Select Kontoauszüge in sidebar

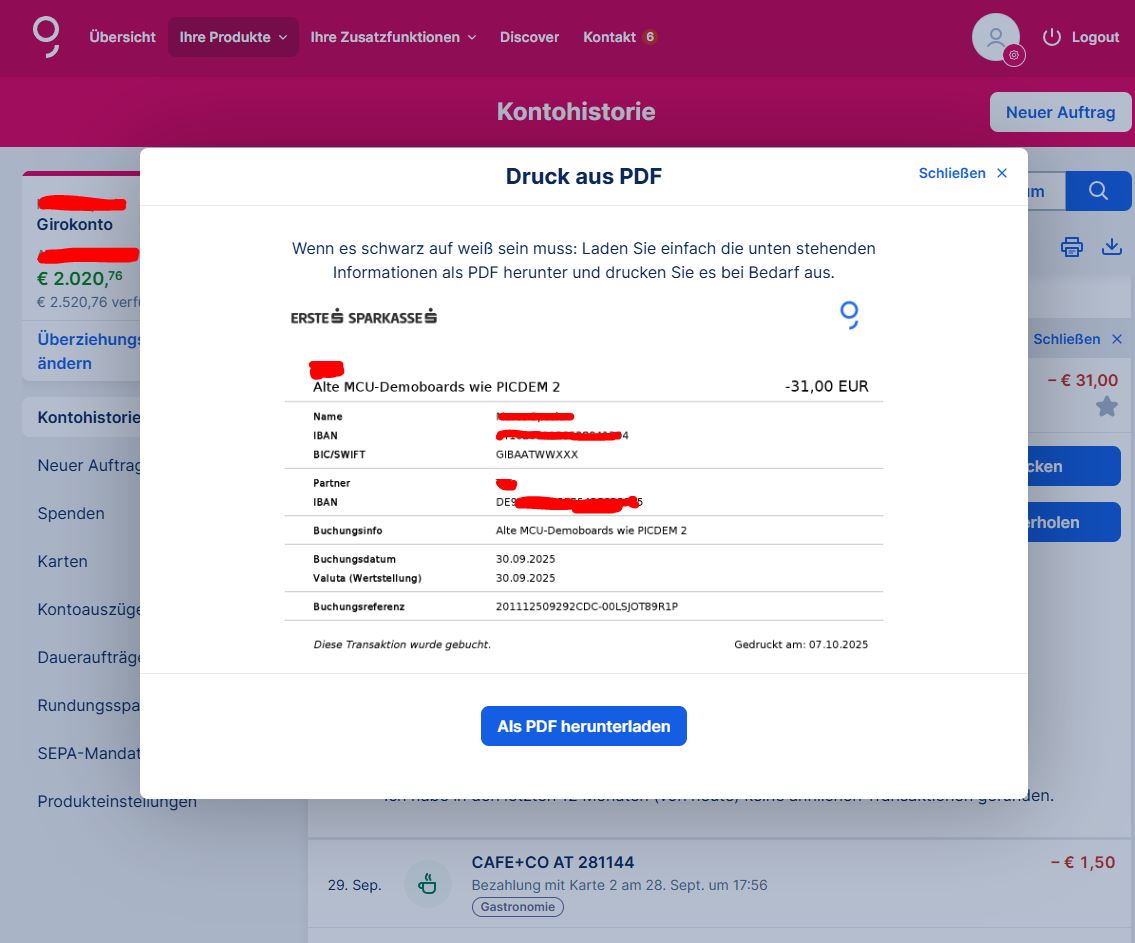tap(88, 609)
